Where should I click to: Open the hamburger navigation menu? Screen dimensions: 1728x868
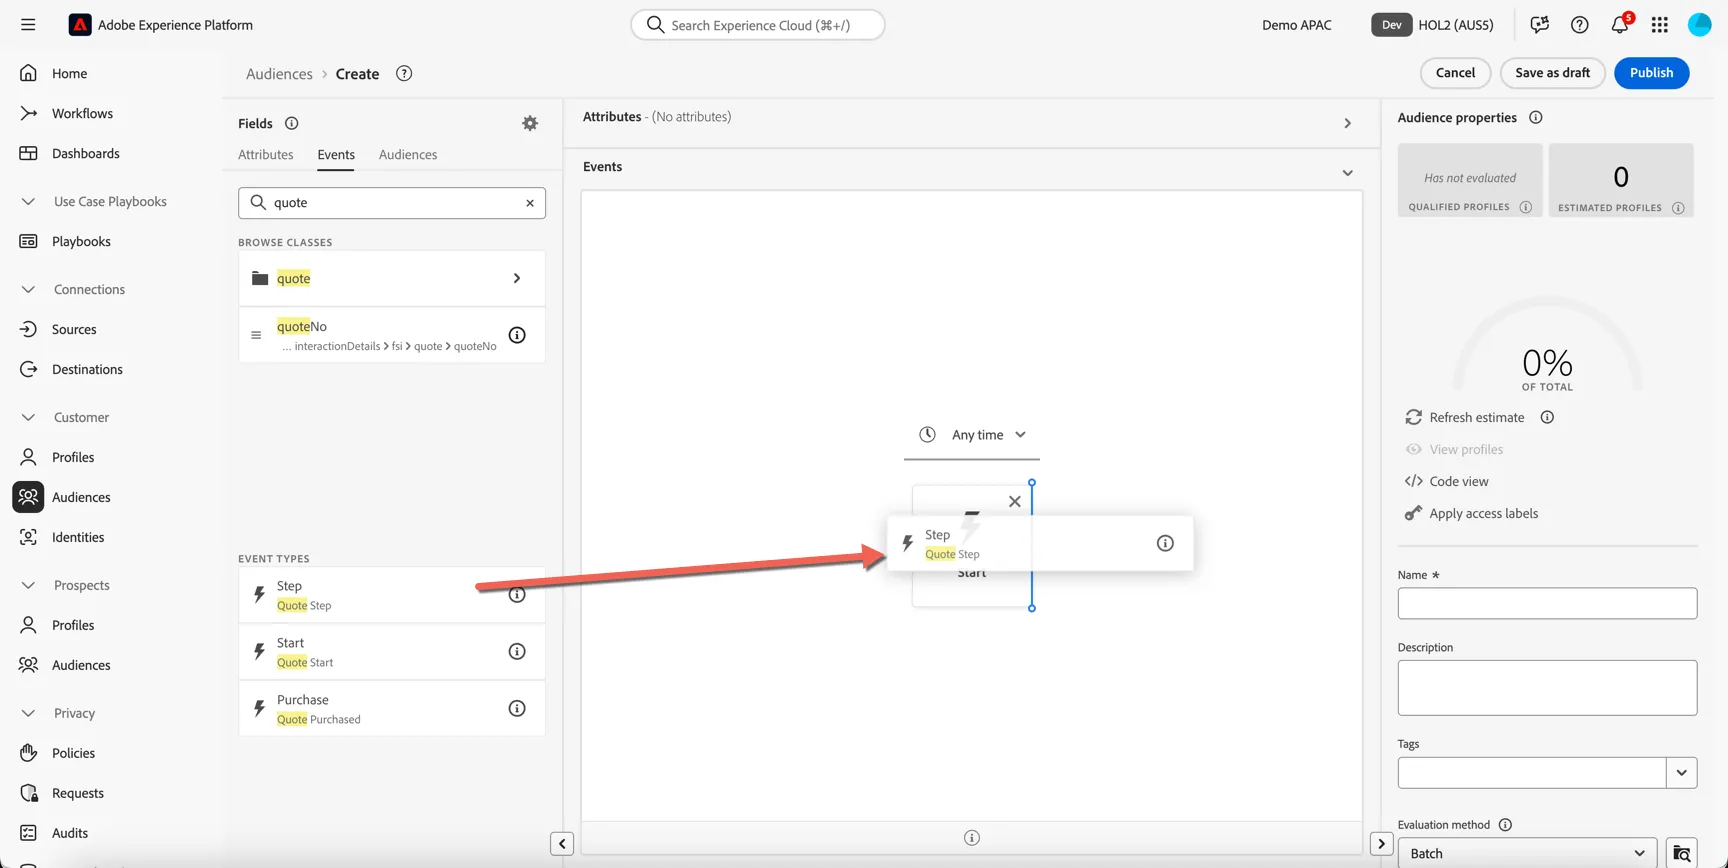28,25
